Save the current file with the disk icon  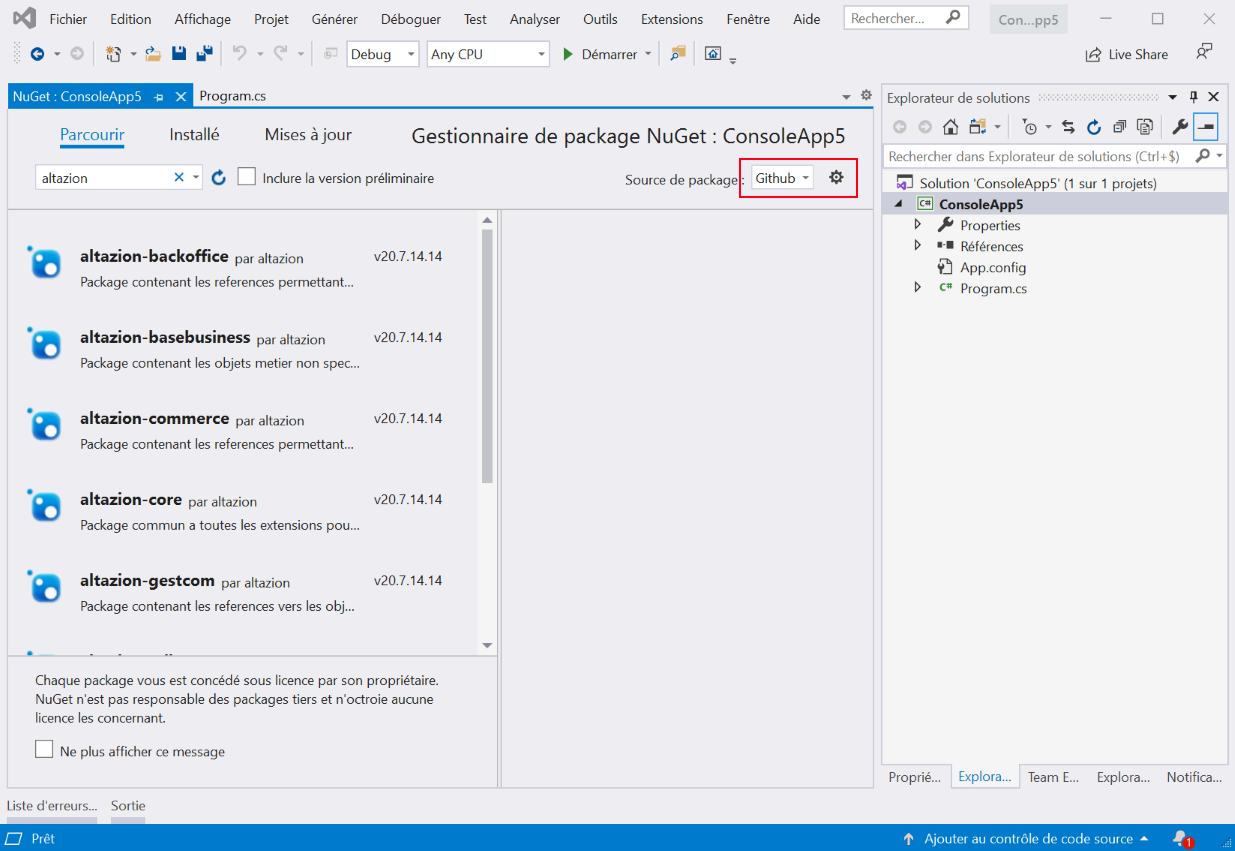(179, 54)
